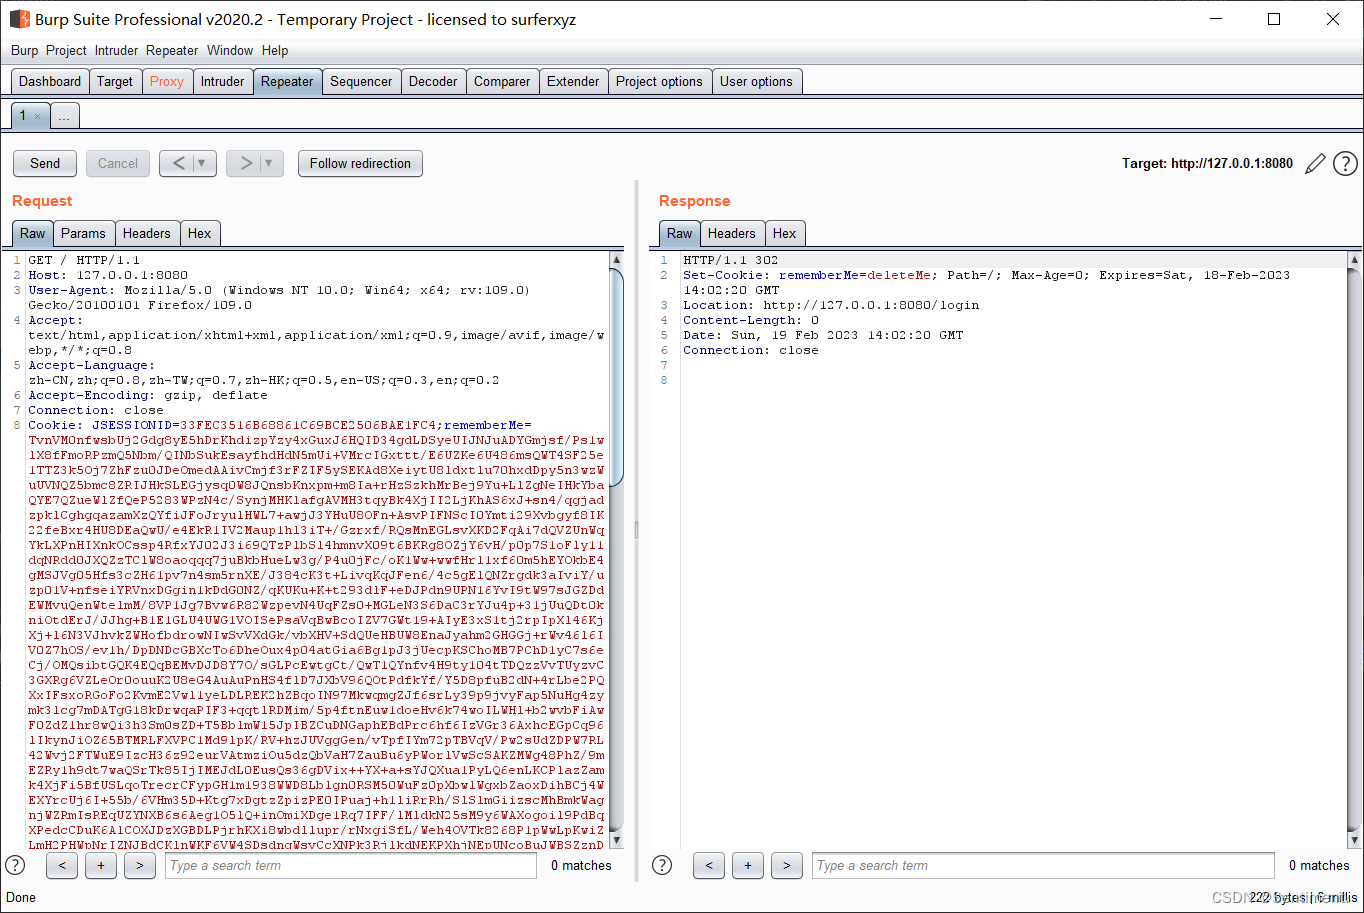The image size is (1364, 913).
Task: Open the Project menu
Action: pos(66,50)
